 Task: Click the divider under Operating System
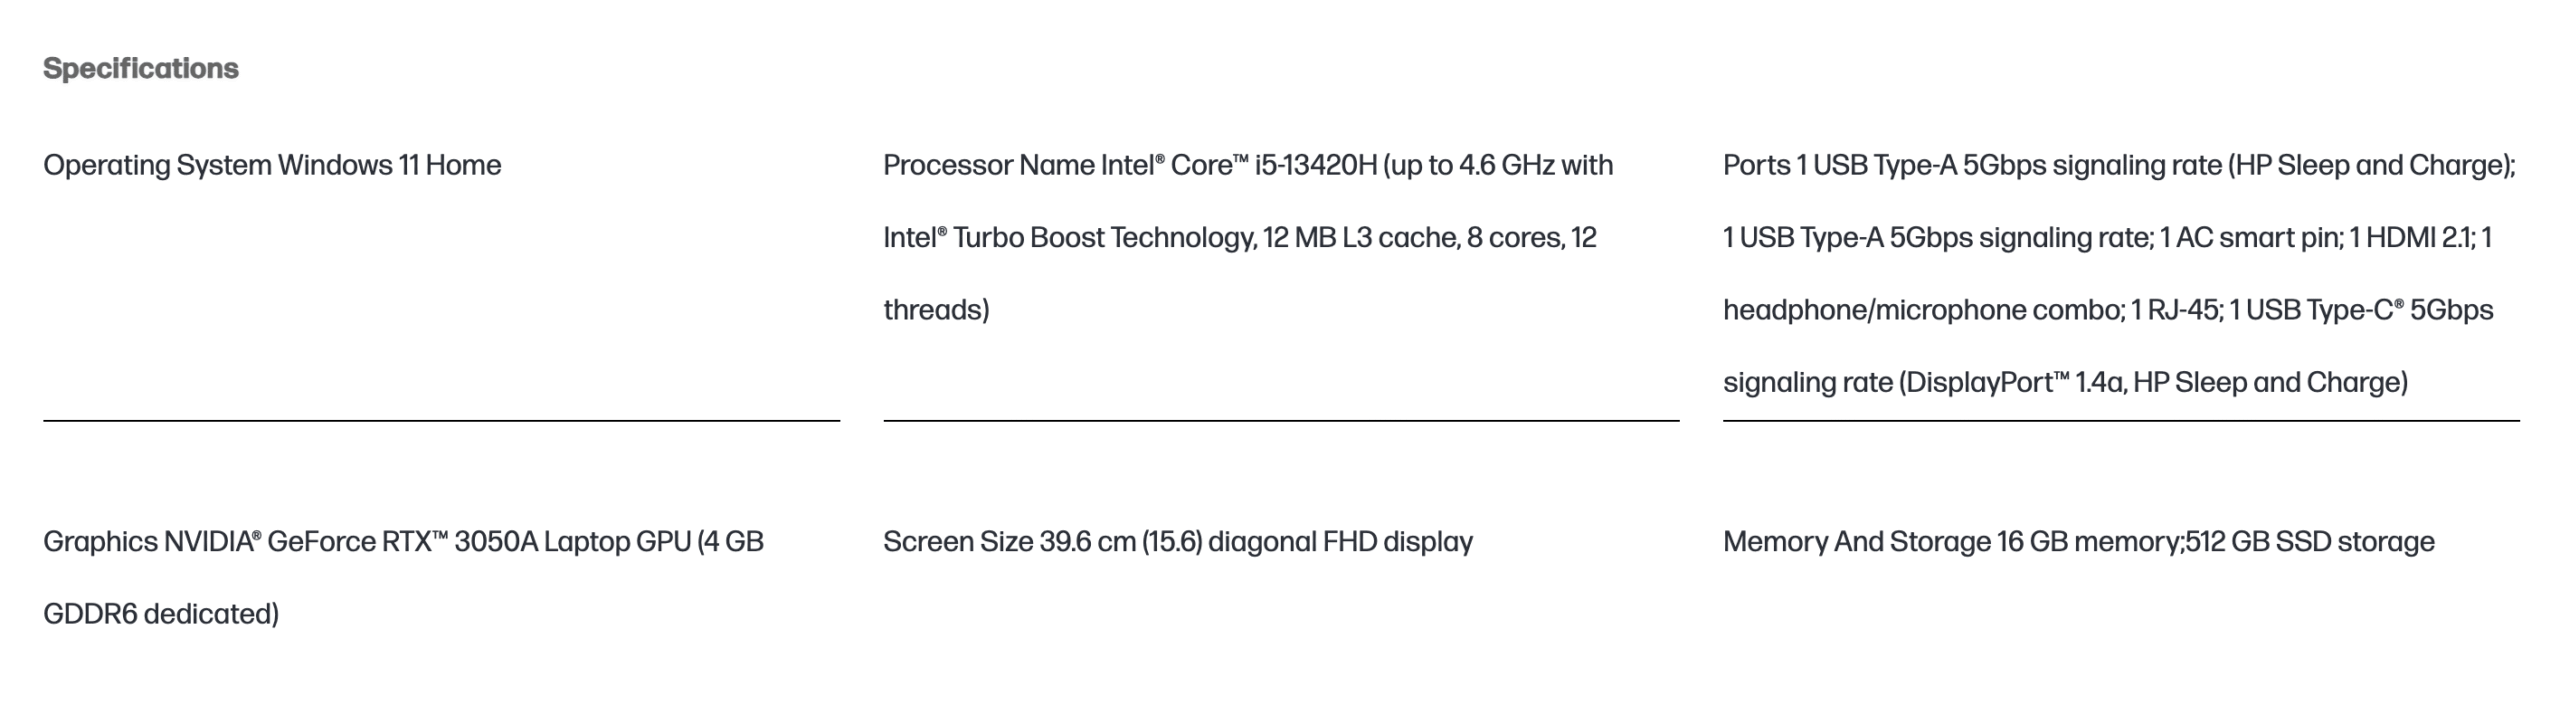[x=441, y=421]
